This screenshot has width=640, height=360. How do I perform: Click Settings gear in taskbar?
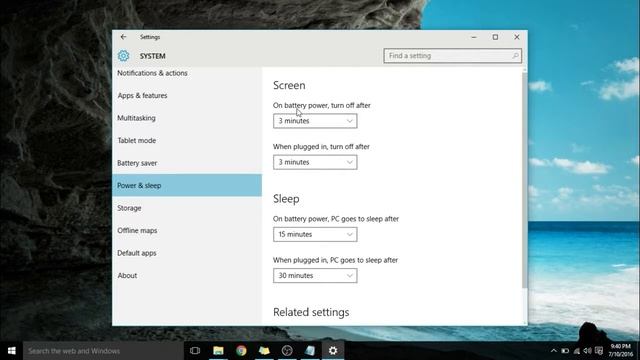point(333,351)
